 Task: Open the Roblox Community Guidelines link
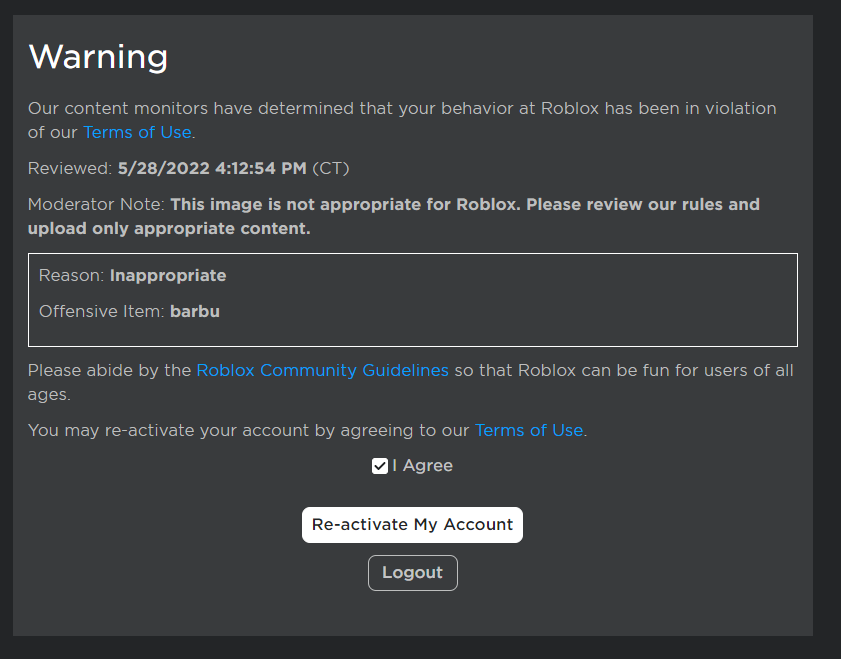point(322,370)
